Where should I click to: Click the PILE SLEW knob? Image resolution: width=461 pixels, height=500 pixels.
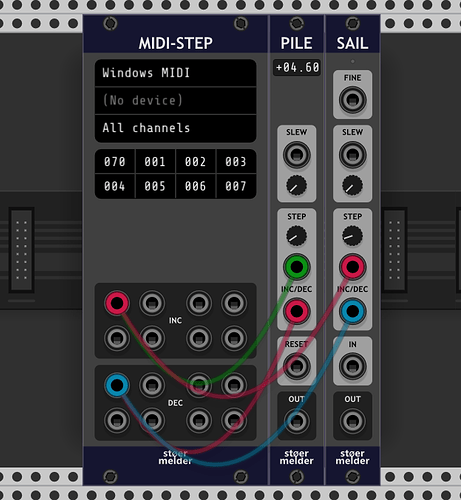pos(296,185)
